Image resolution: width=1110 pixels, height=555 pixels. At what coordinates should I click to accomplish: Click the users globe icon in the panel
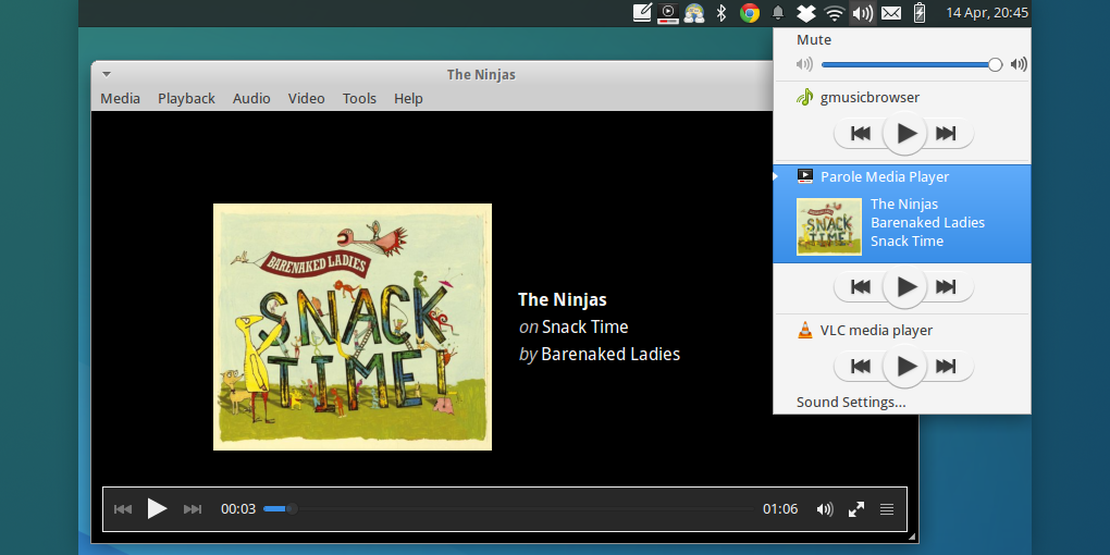click(694, 13)
